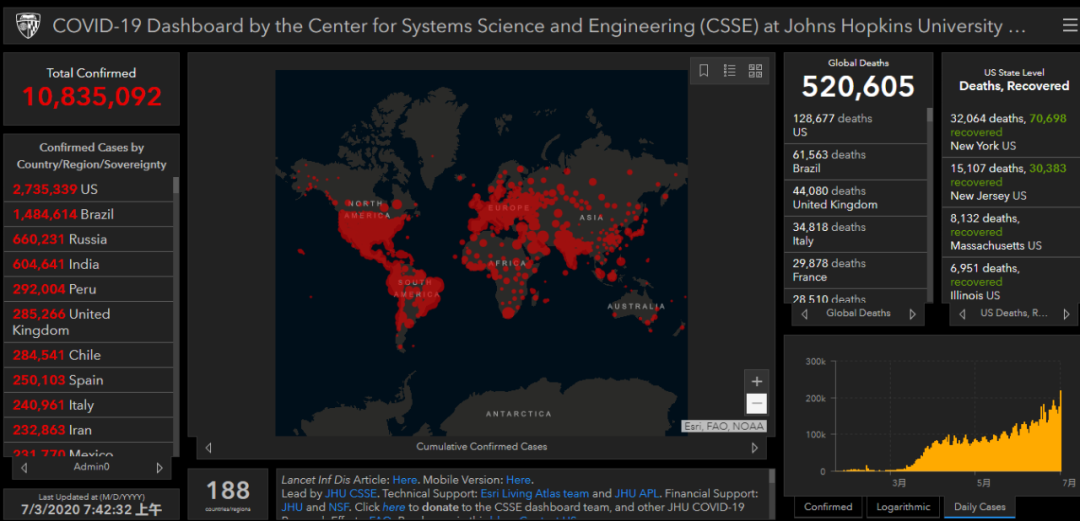Open the basemap gallery grid icon

[x=756, y=70]
